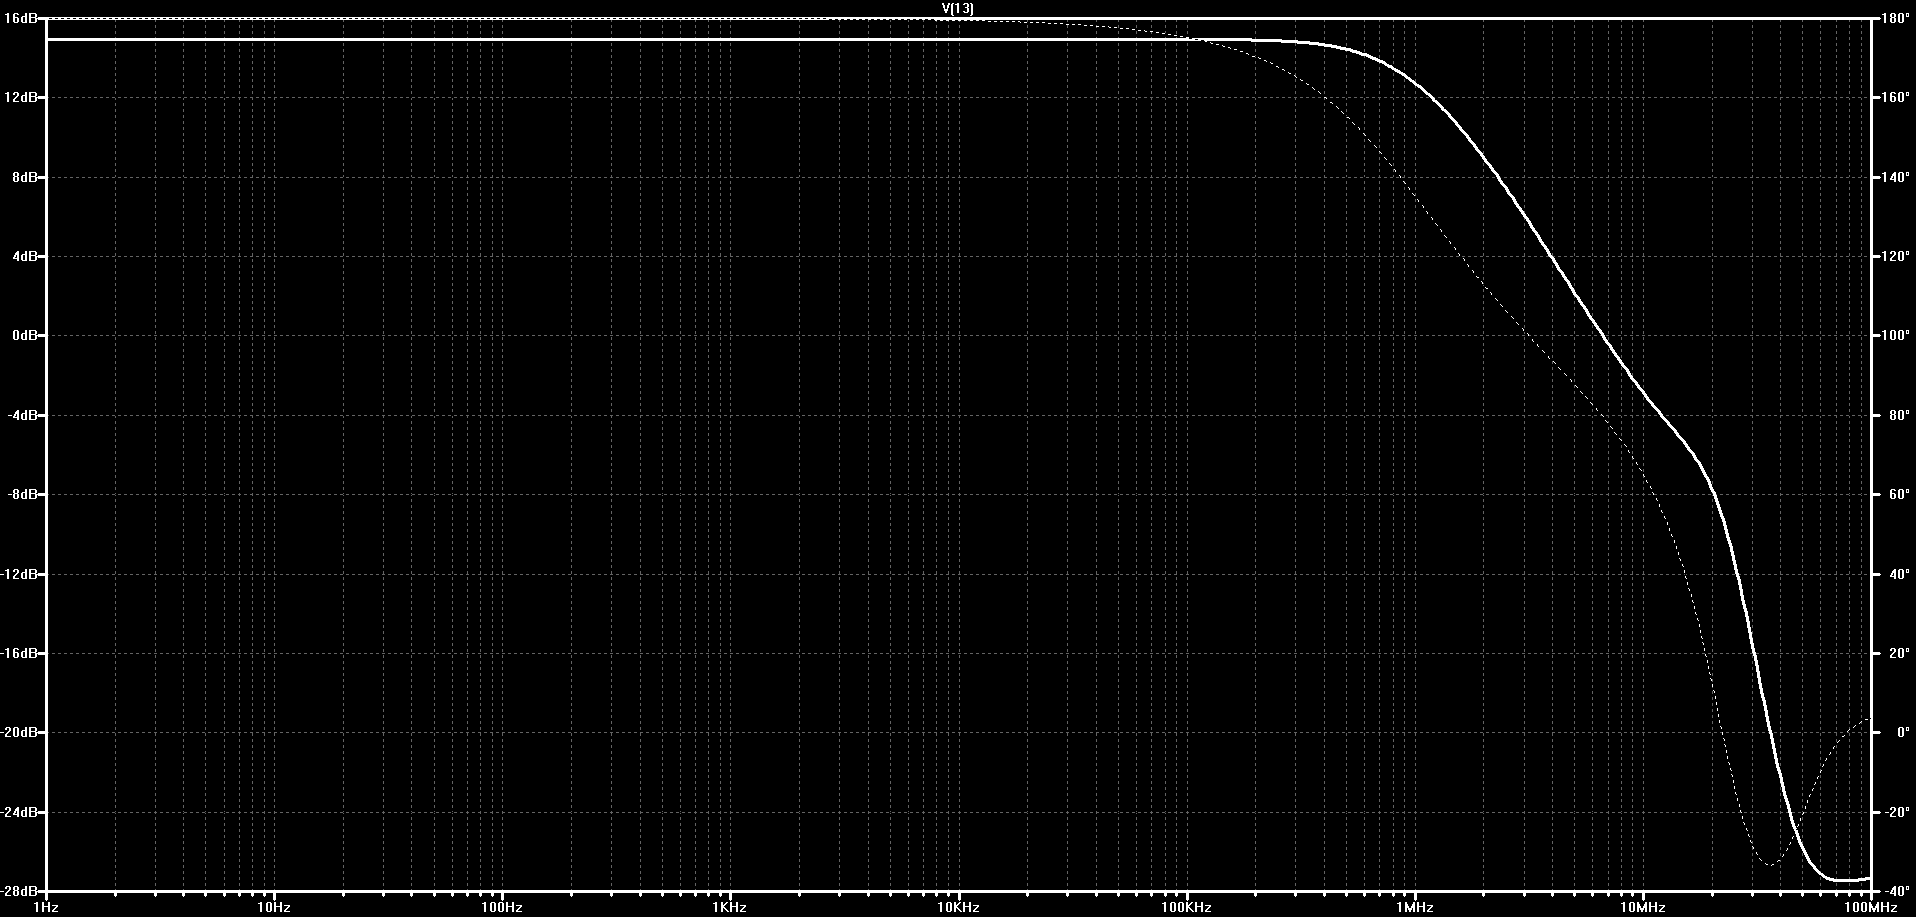This screenshot has width=1916, height=917.
Task: Click the 100Hz frequency axis label
Action: [x=502, y=908]
